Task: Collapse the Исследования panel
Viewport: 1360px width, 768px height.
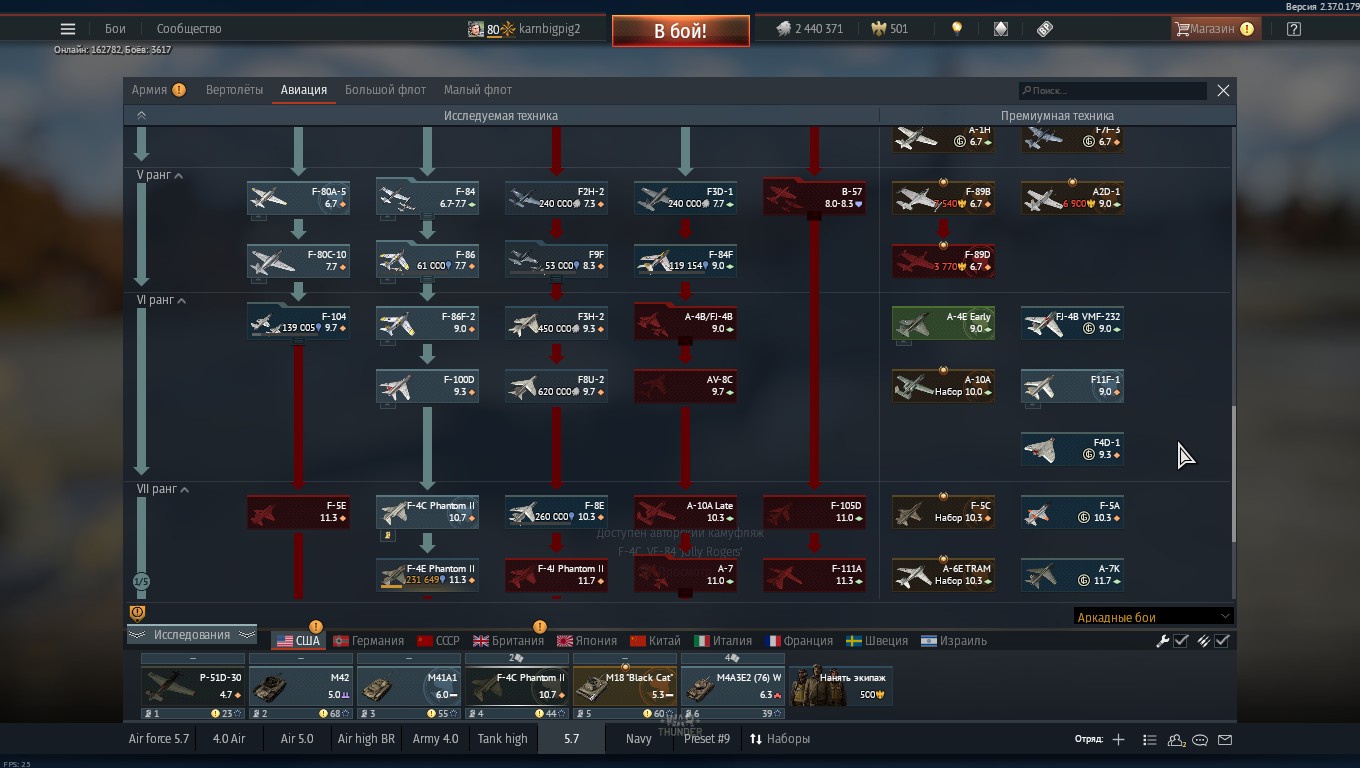Action: tap(192, 635)
